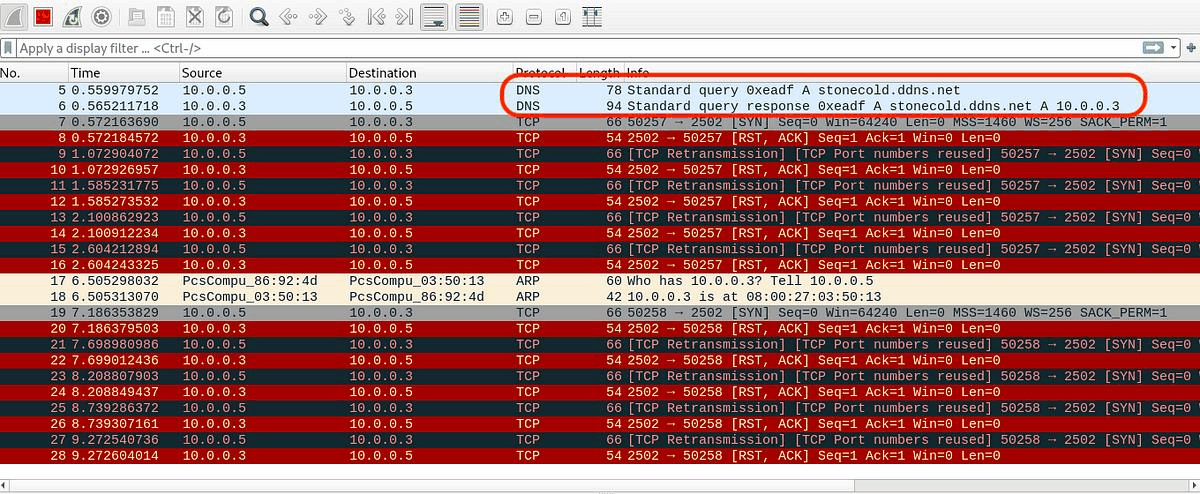Select packet 16 at time 2.604243325
This screenshot has width=1200, height=494.
[x=600, y=265]
